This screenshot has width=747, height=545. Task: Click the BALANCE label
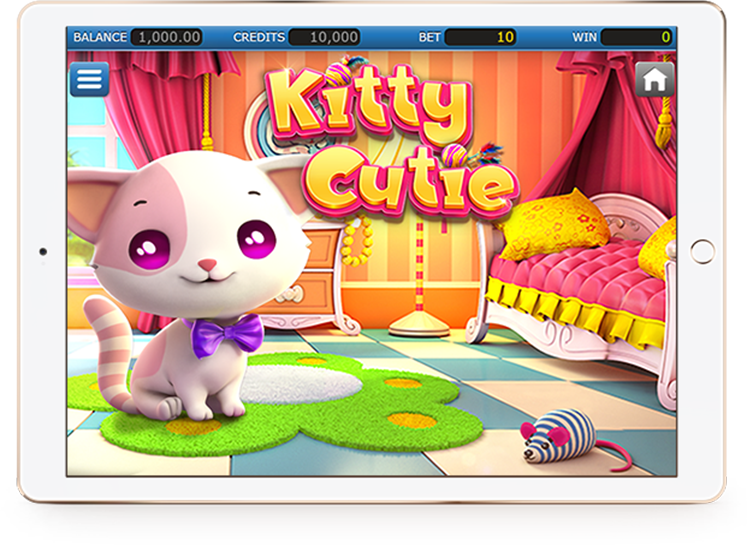pos(100,37)
